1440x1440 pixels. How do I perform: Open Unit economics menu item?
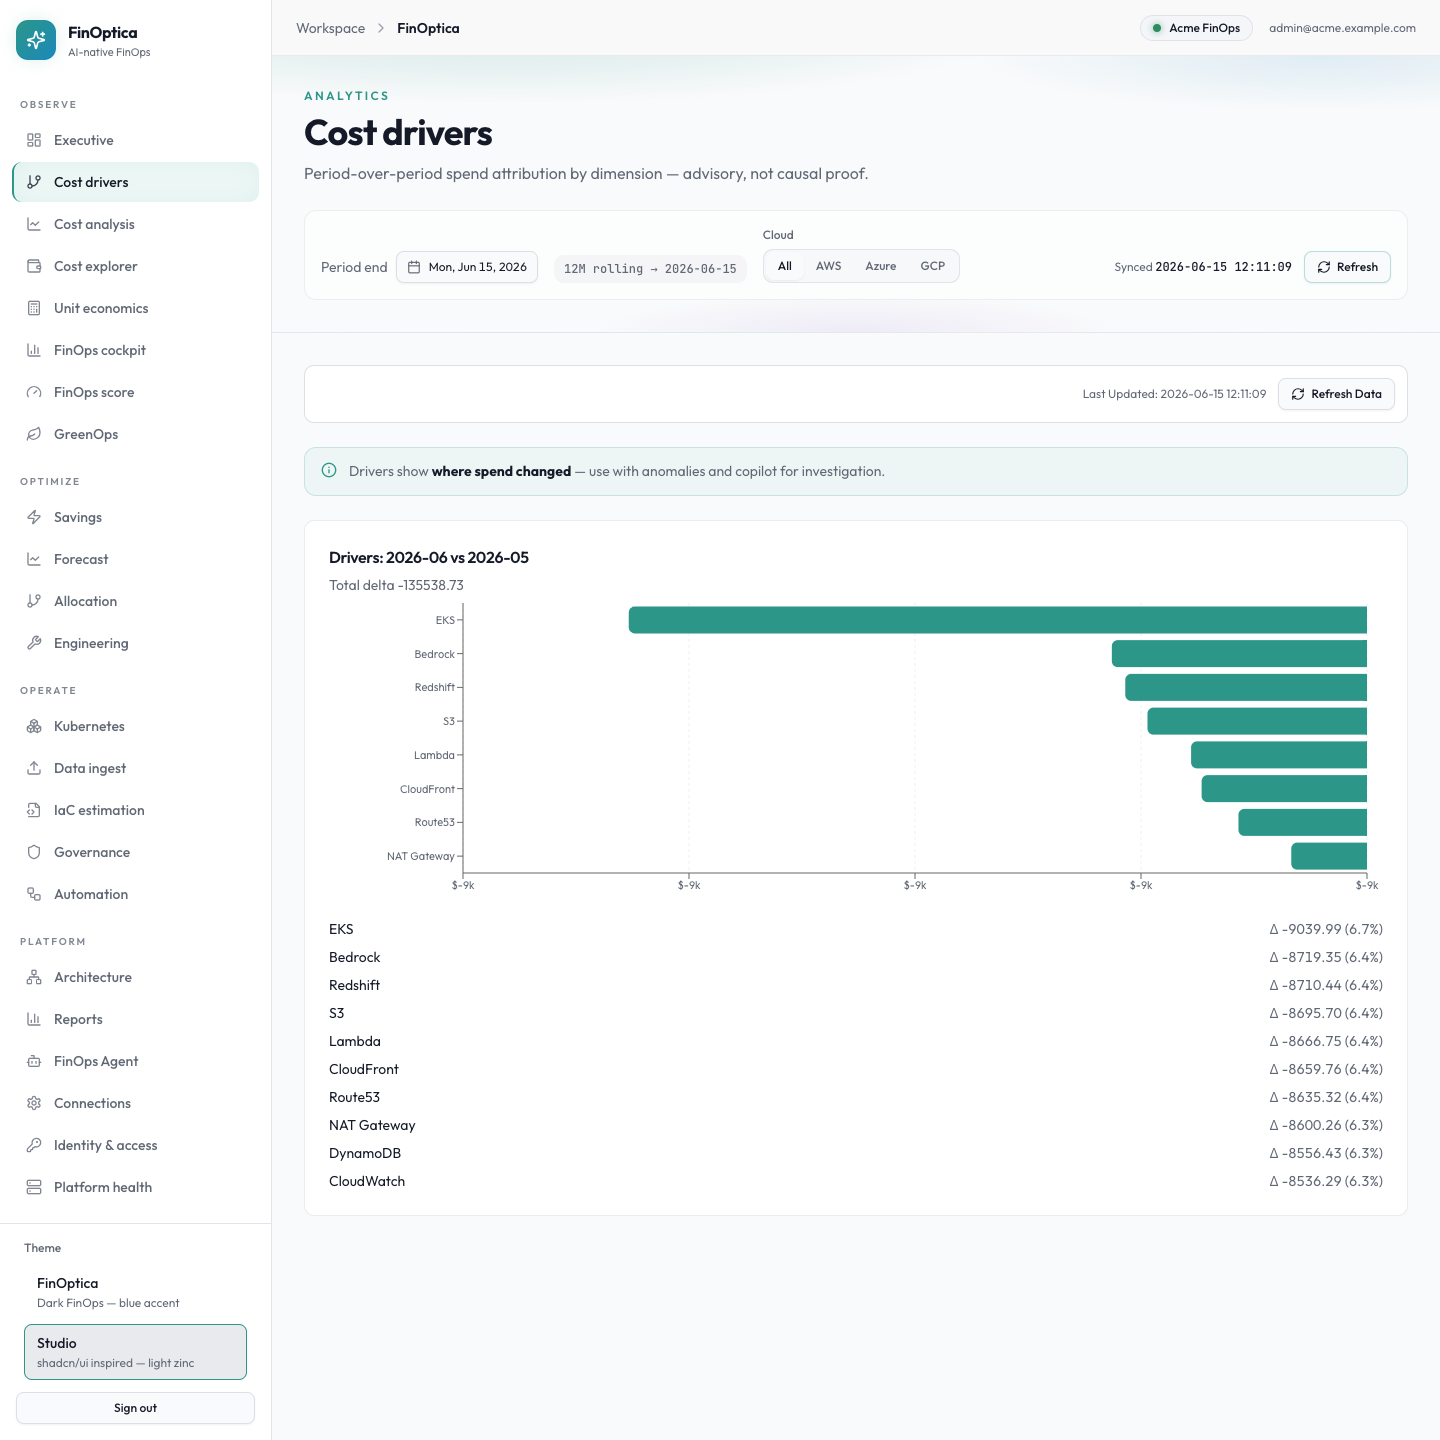(x=135, y=308)
